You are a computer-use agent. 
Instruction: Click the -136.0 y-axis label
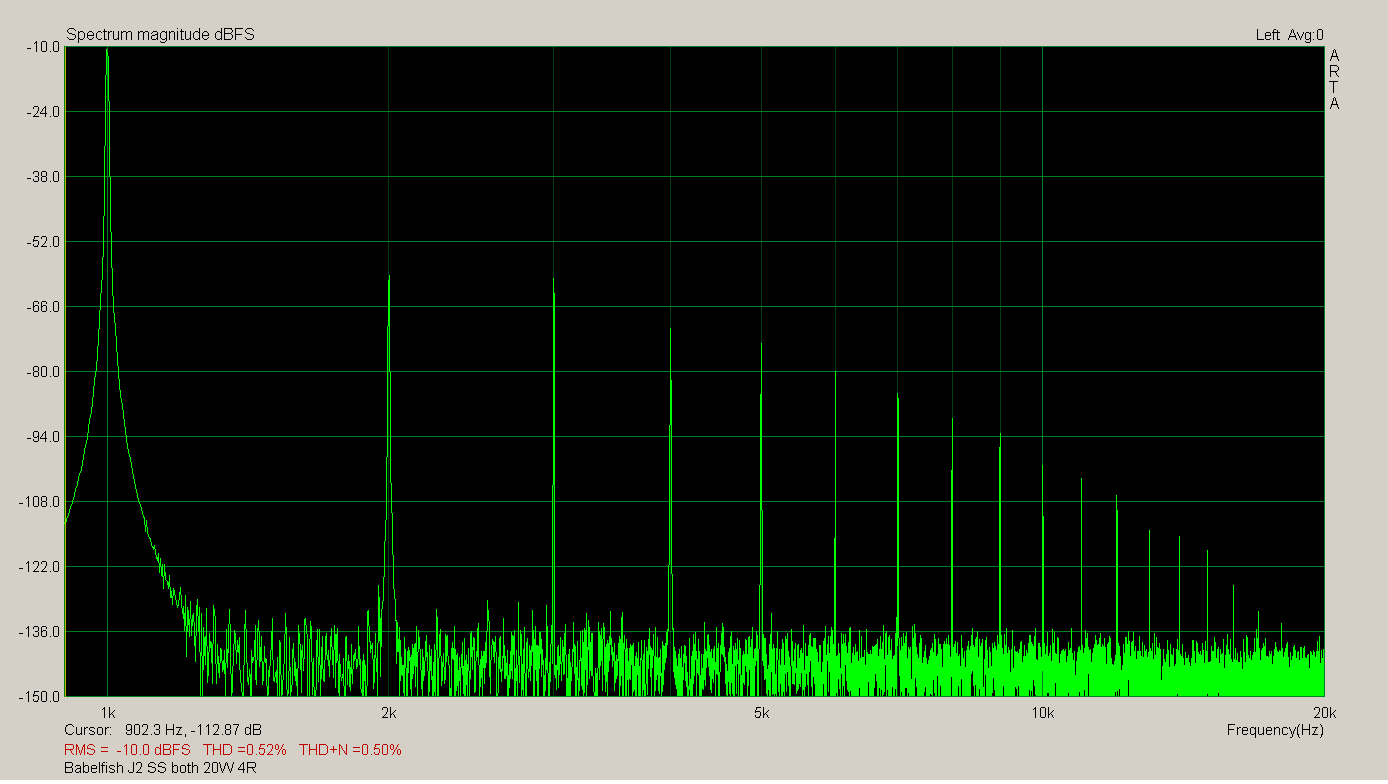tap(38, 631)
